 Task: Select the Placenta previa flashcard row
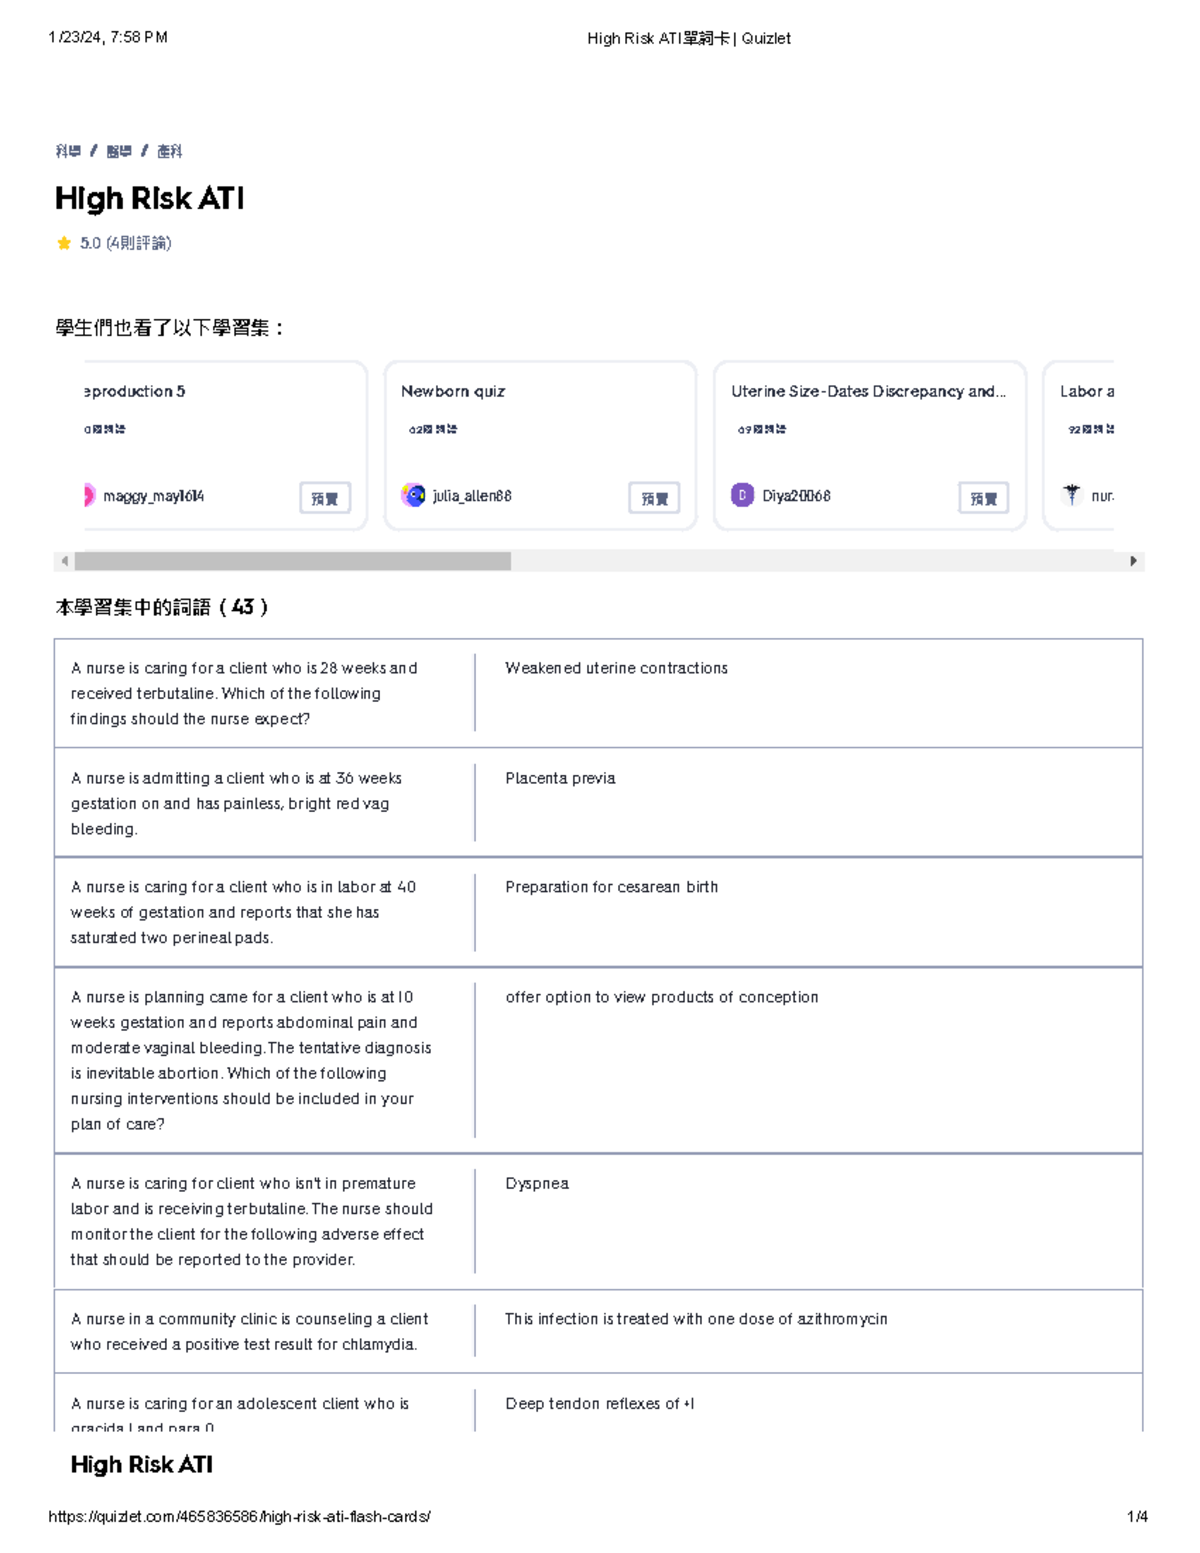click(x=600, y=802)
